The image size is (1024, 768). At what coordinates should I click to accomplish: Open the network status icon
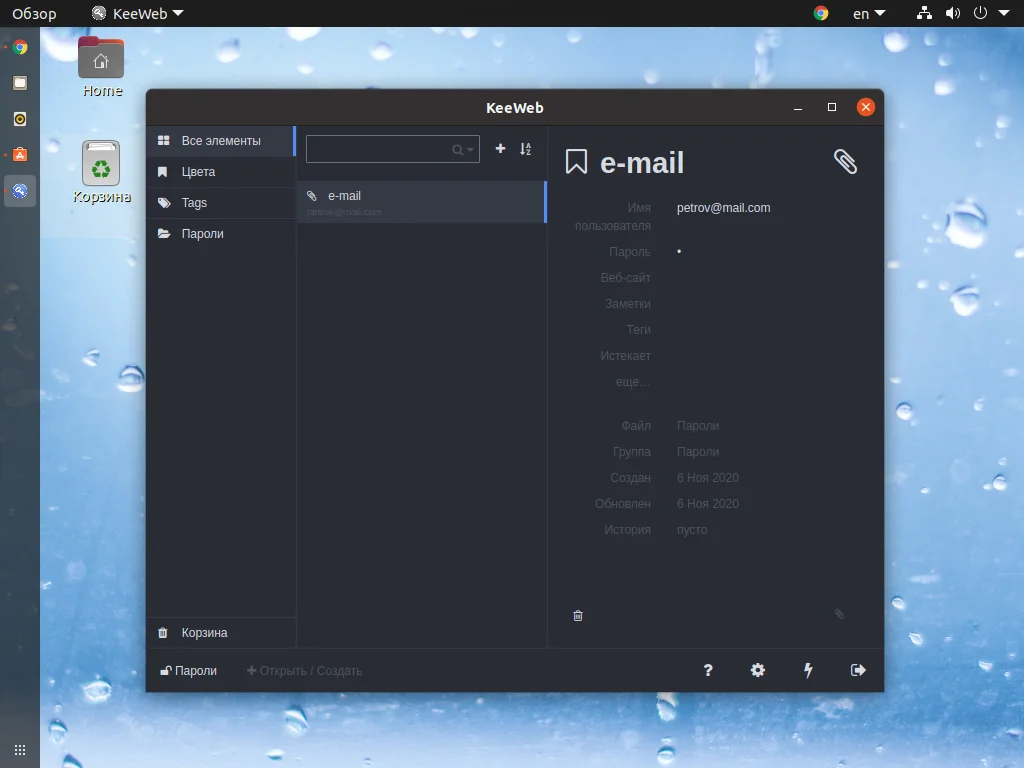924,13
